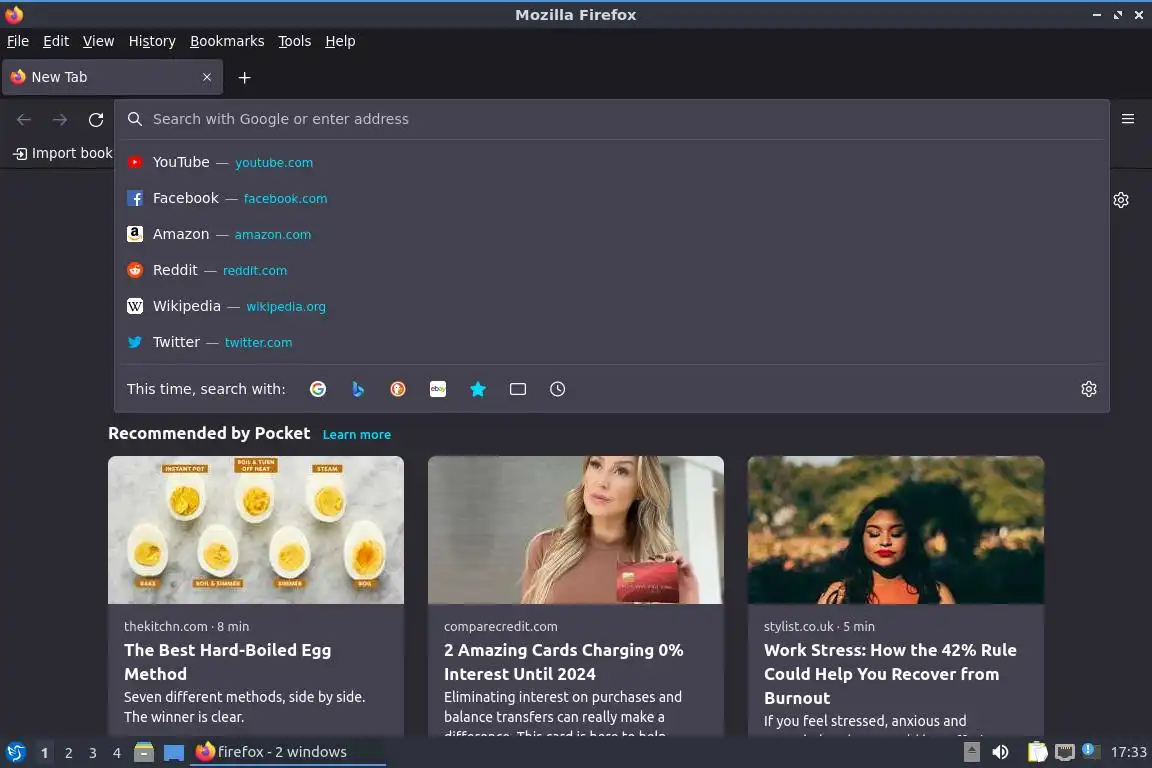The image size is (1152, 768).
Task: Switch to workspace 3 in taskbar
Action: coord(93,753)
